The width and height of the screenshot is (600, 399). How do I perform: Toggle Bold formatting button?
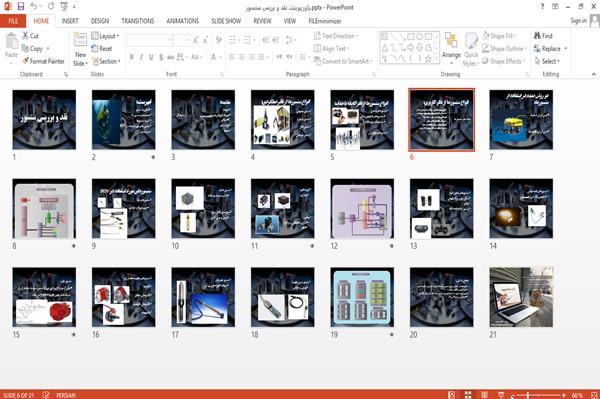(132, 57)
